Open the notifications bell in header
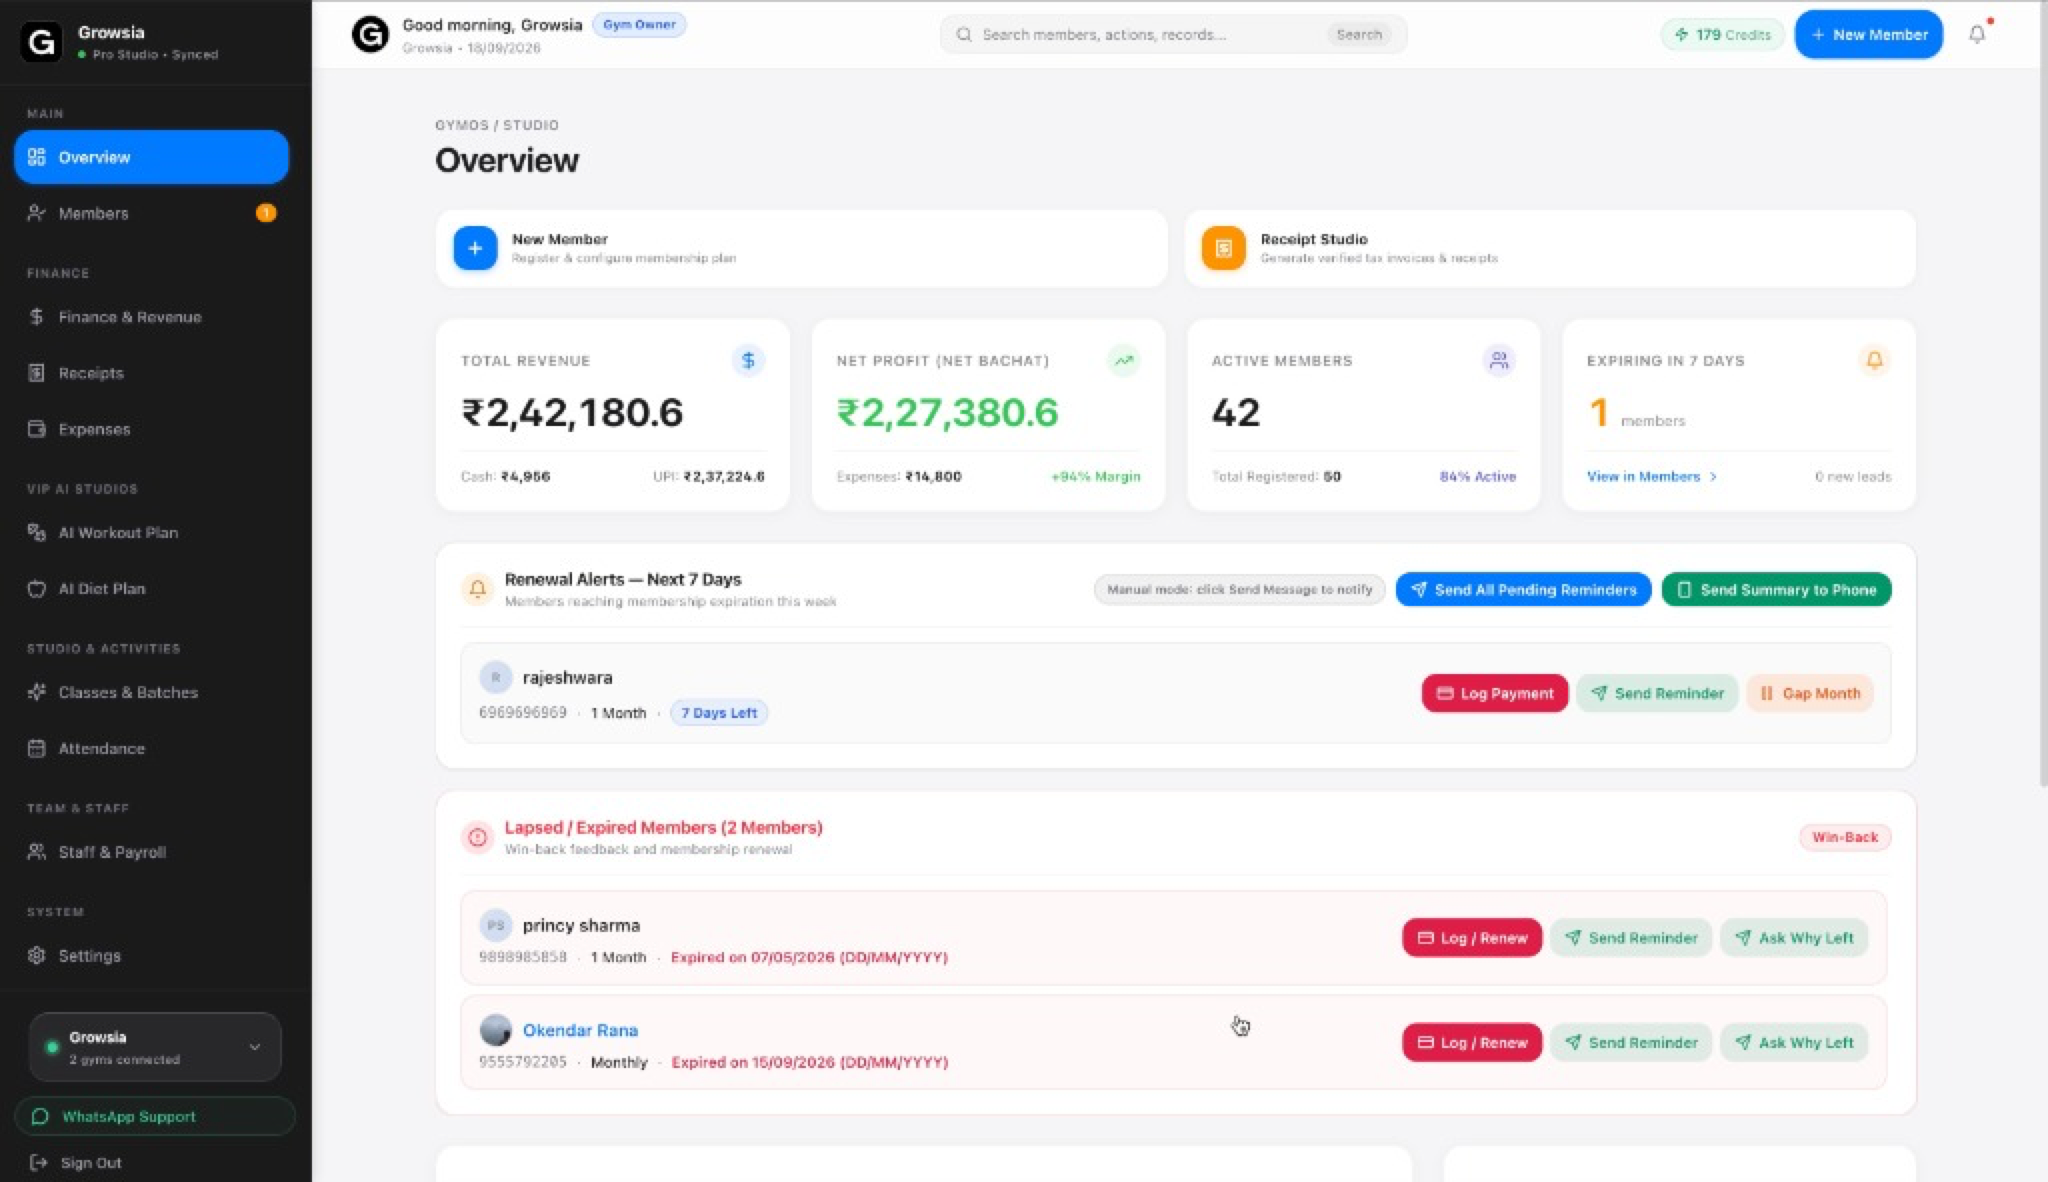Screen dimensions: 2048x1182 coord(1977,34)
